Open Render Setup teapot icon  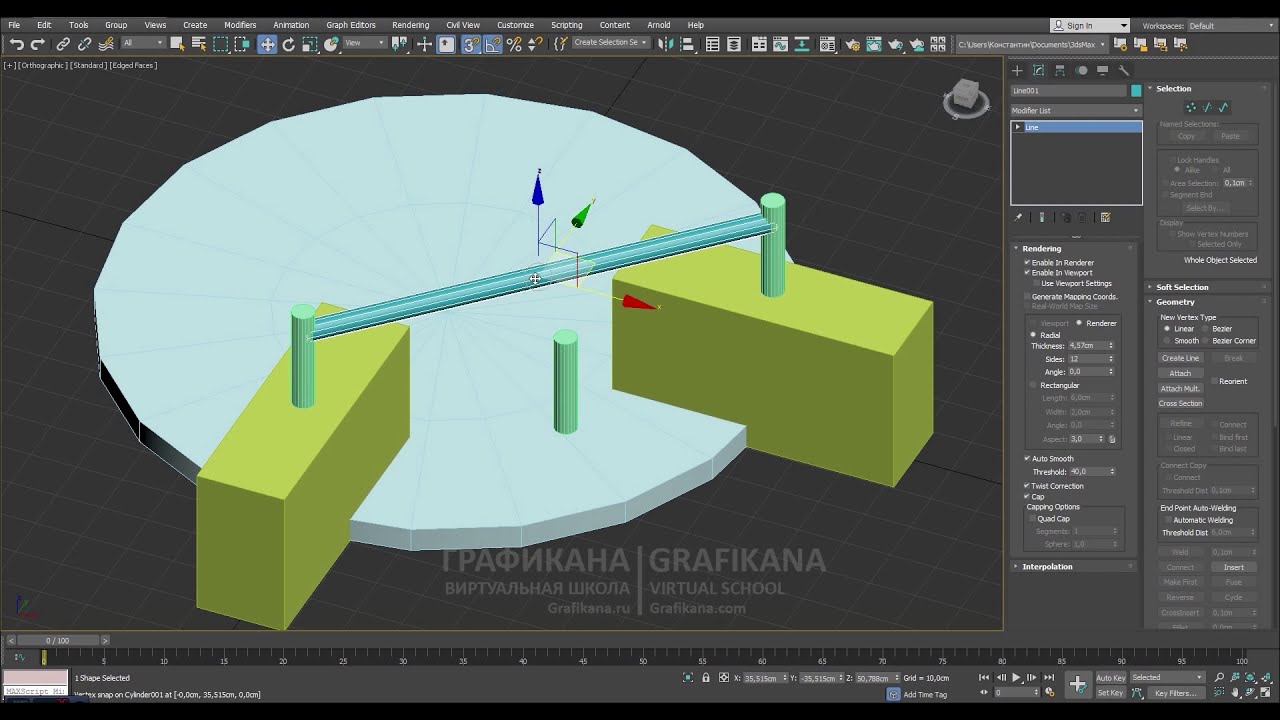point(852,44)
